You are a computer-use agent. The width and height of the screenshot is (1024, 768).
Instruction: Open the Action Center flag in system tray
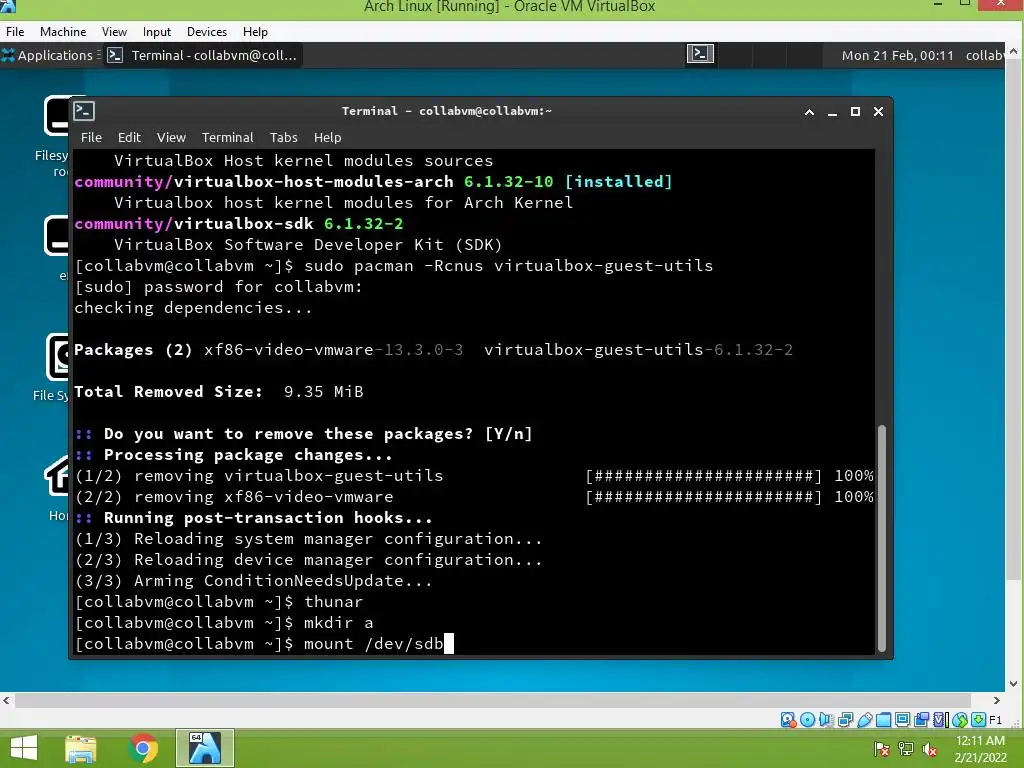[x=881, y=748]
